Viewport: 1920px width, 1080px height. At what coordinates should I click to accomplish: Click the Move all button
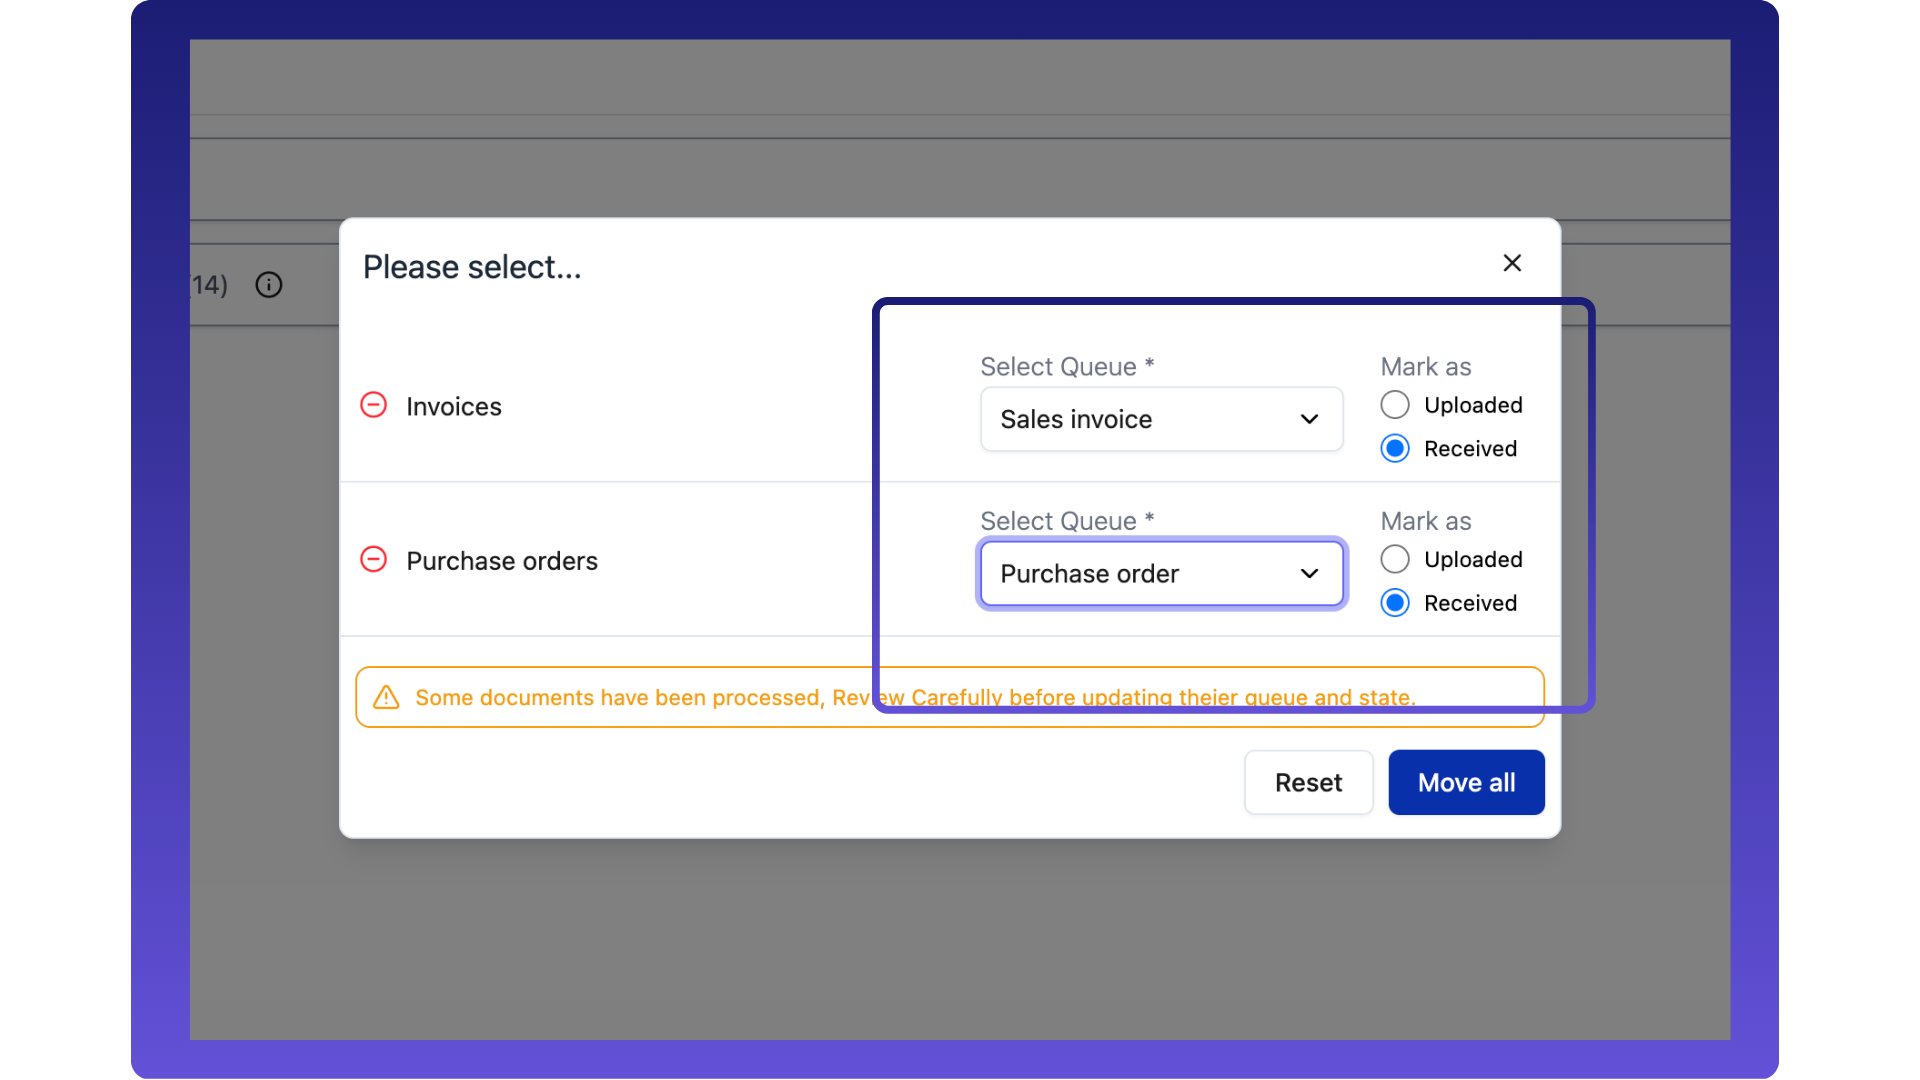[x=1465, y=782]
